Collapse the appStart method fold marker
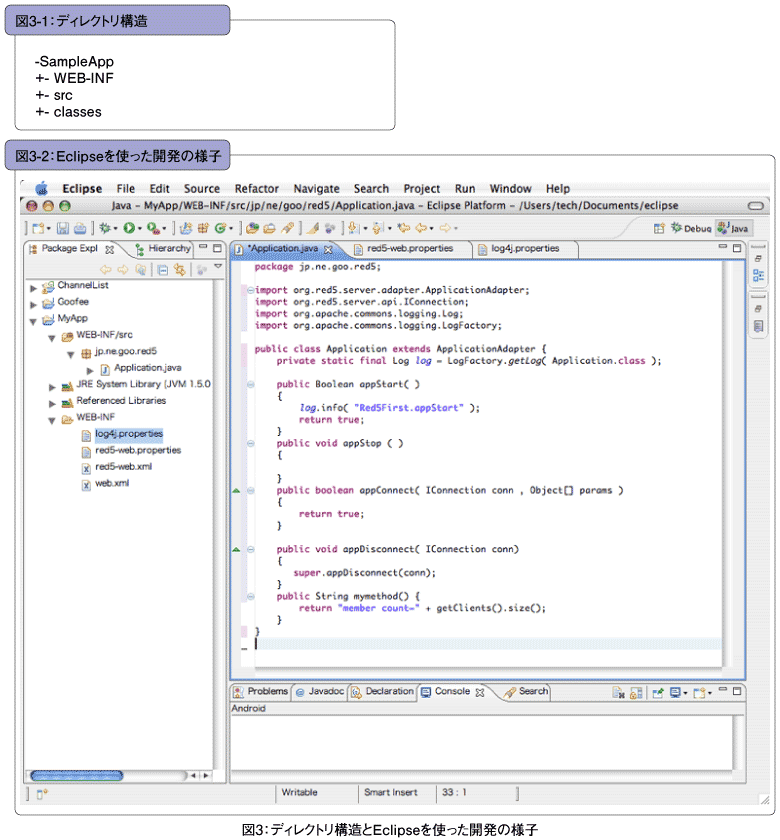The height and width of the screenshot is (840, 780). [250, 385]
